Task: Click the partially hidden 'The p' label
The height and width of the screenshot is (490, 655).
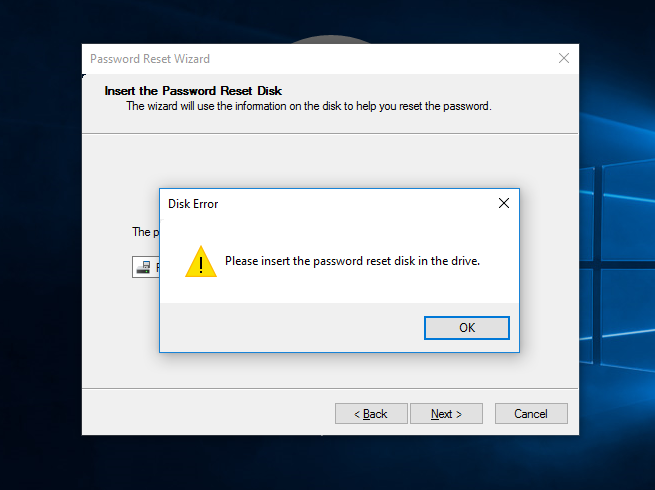Action: pos(141,232)
